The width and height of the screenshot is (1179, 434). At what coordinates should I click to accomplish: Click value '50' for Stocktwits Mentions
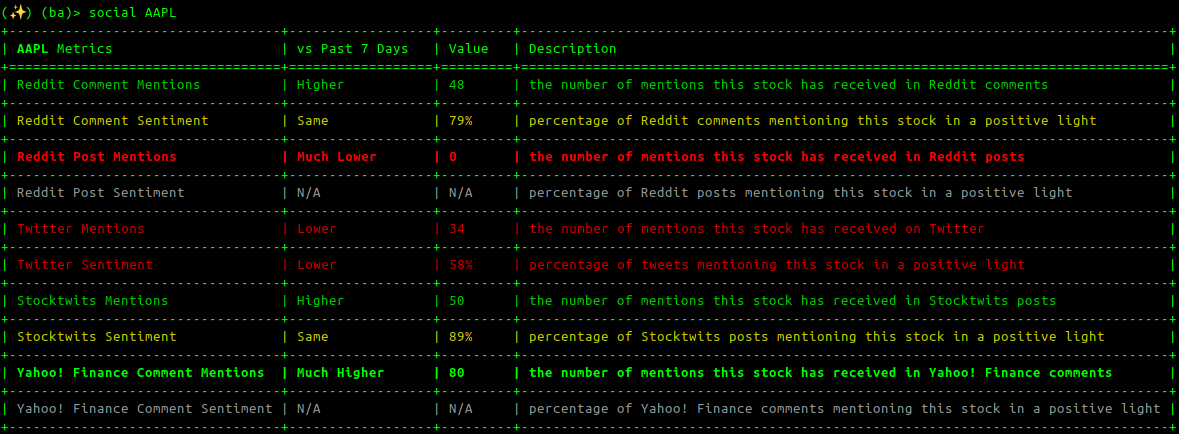point(456,301)
